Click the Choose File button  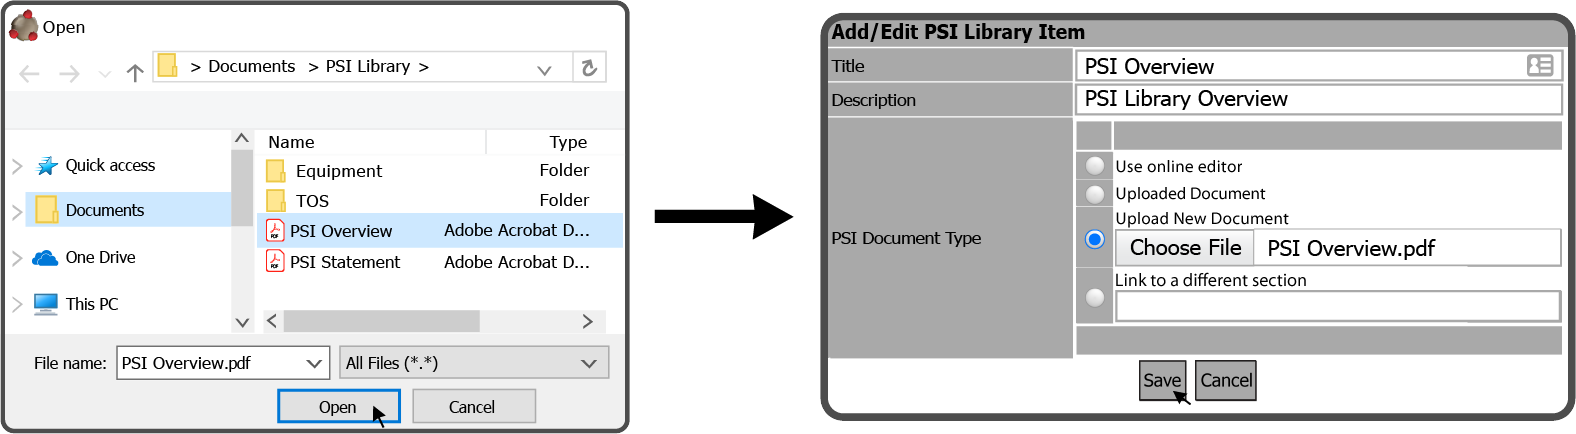(x=1185, y=248)
